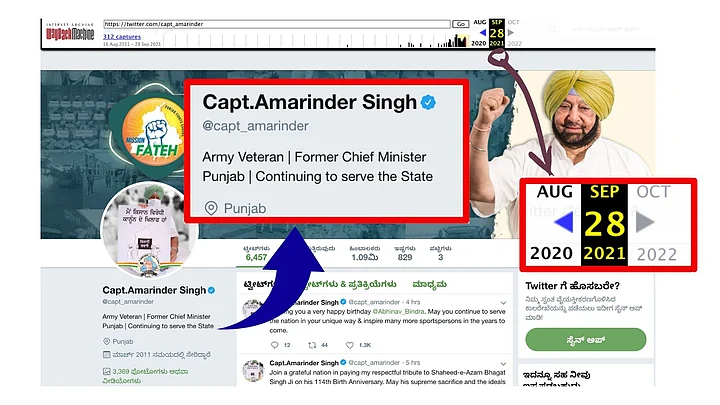Go to next capture using gray arrow
Image resolution: width=720 pixels, height=405 pixels.
[511, 33]
